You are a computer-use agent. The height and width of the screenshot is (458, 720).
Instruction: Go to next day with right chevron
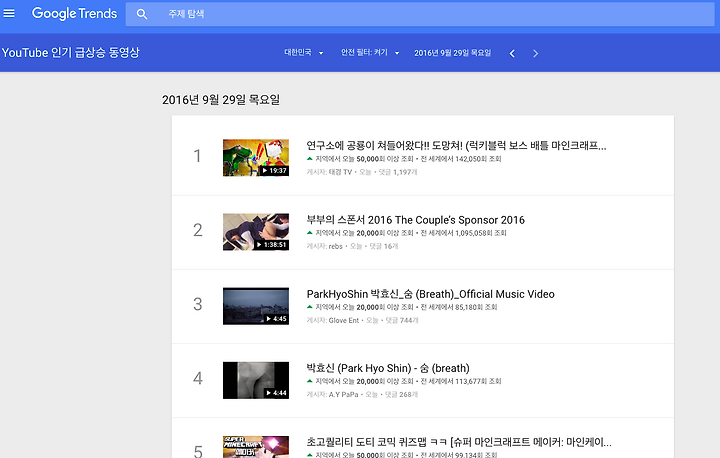[535, 53]
